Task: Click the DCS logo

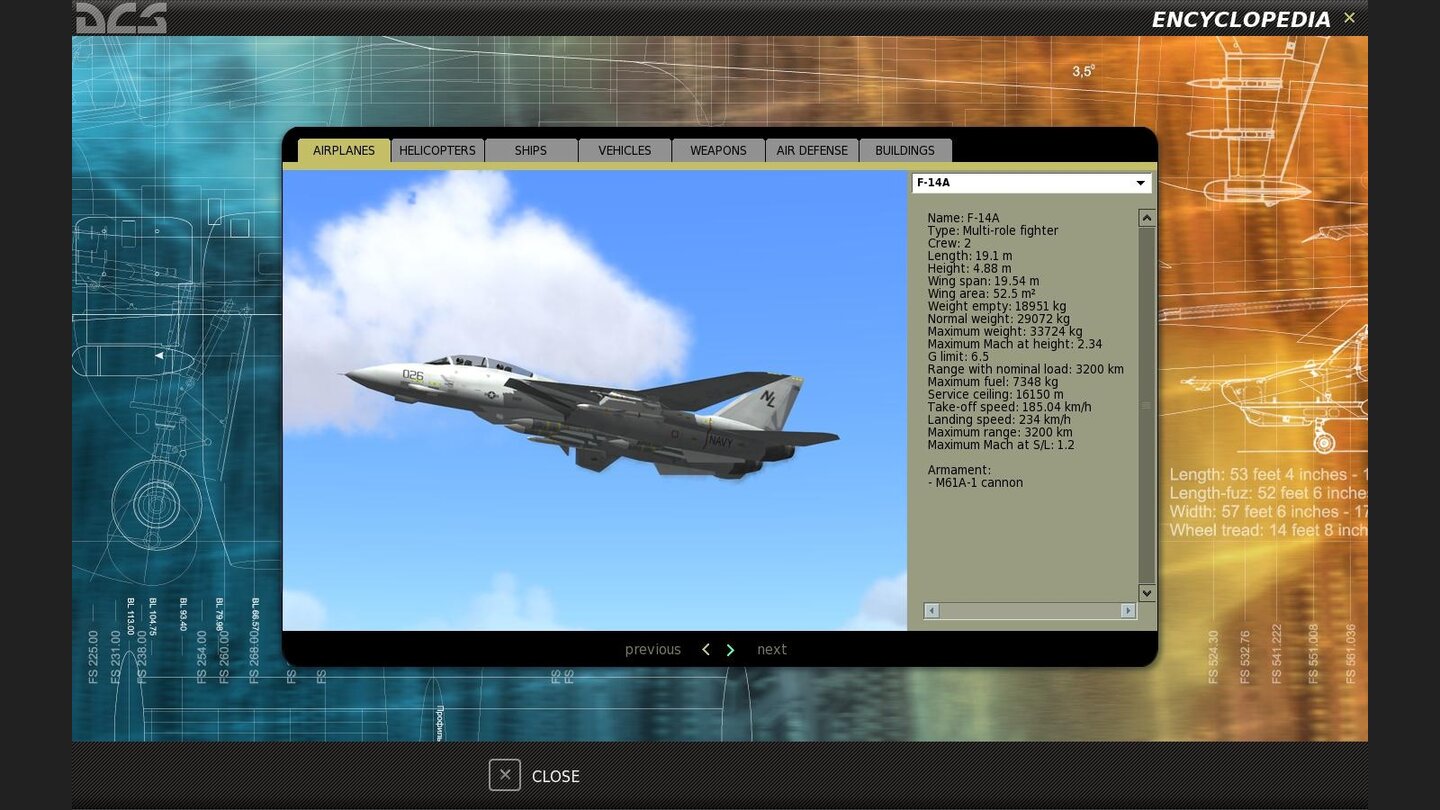Action: click(x=121, y=18)
